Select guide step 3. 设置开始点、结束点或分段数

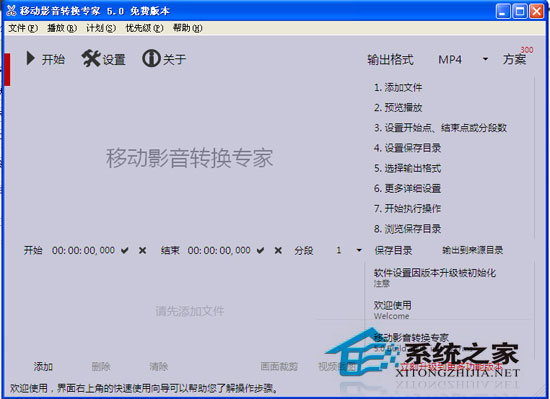(x=441, y=128)
